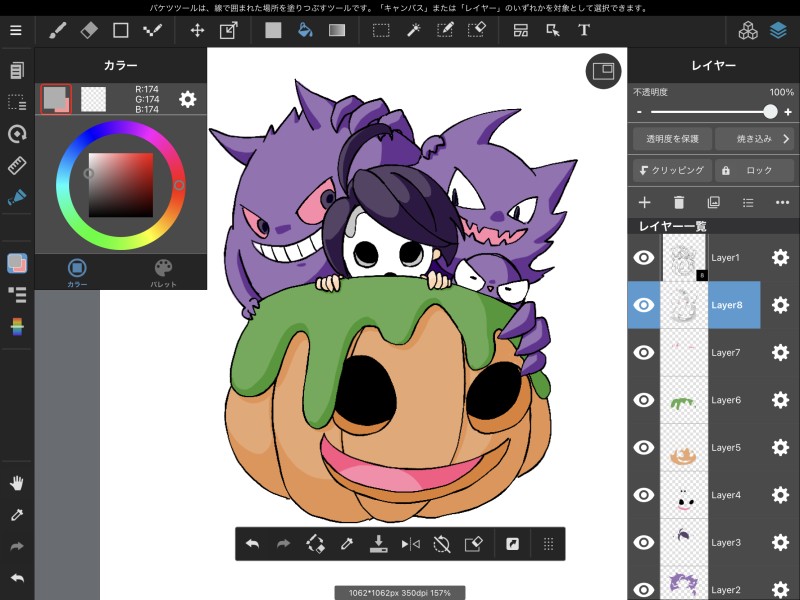
Task: Select the Hand pan tool
Action: (17, 483)
